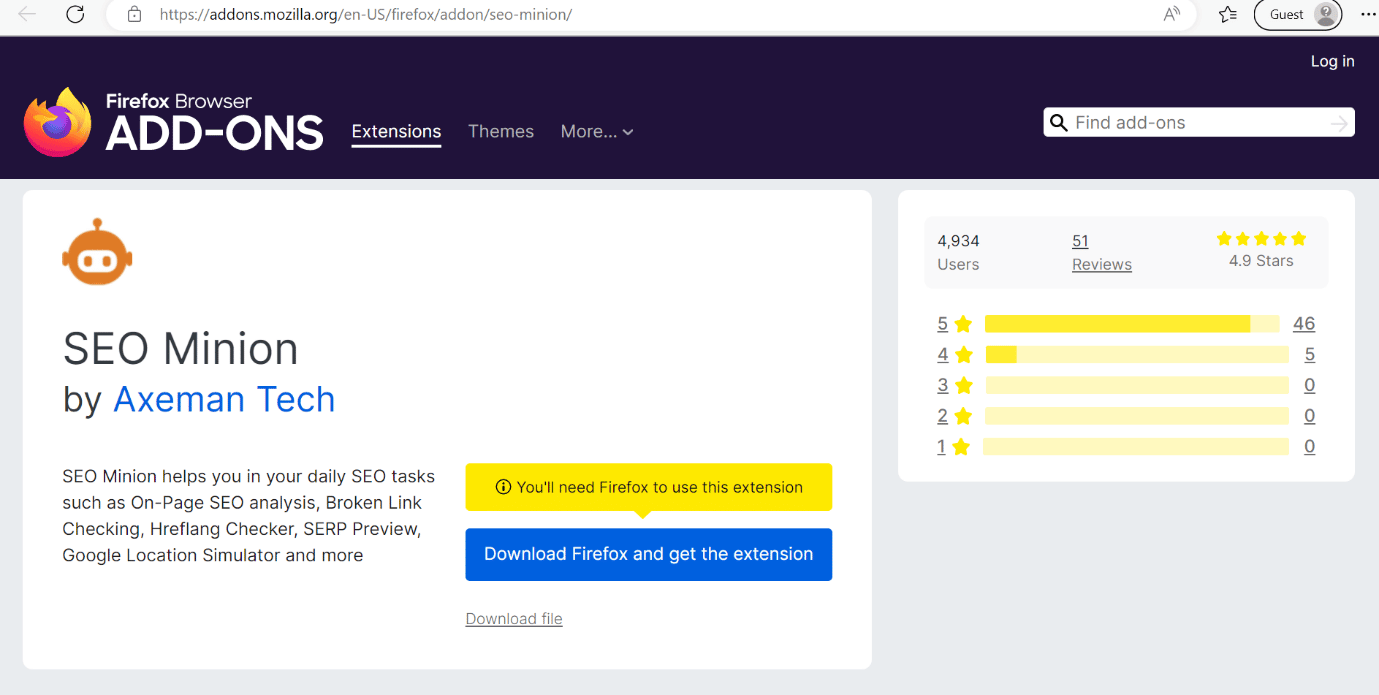This screenshot has width=1379, height=695.
Task: Click the 4,934 Users text
Action: (x=958, y=252)
